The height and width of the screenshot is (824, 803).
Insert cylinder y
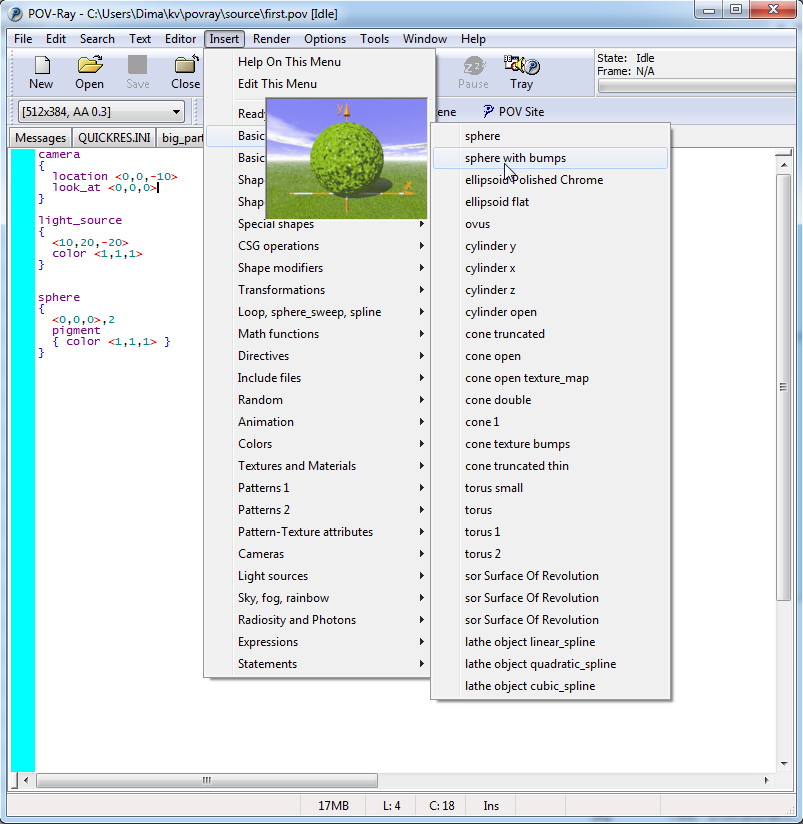550,246
